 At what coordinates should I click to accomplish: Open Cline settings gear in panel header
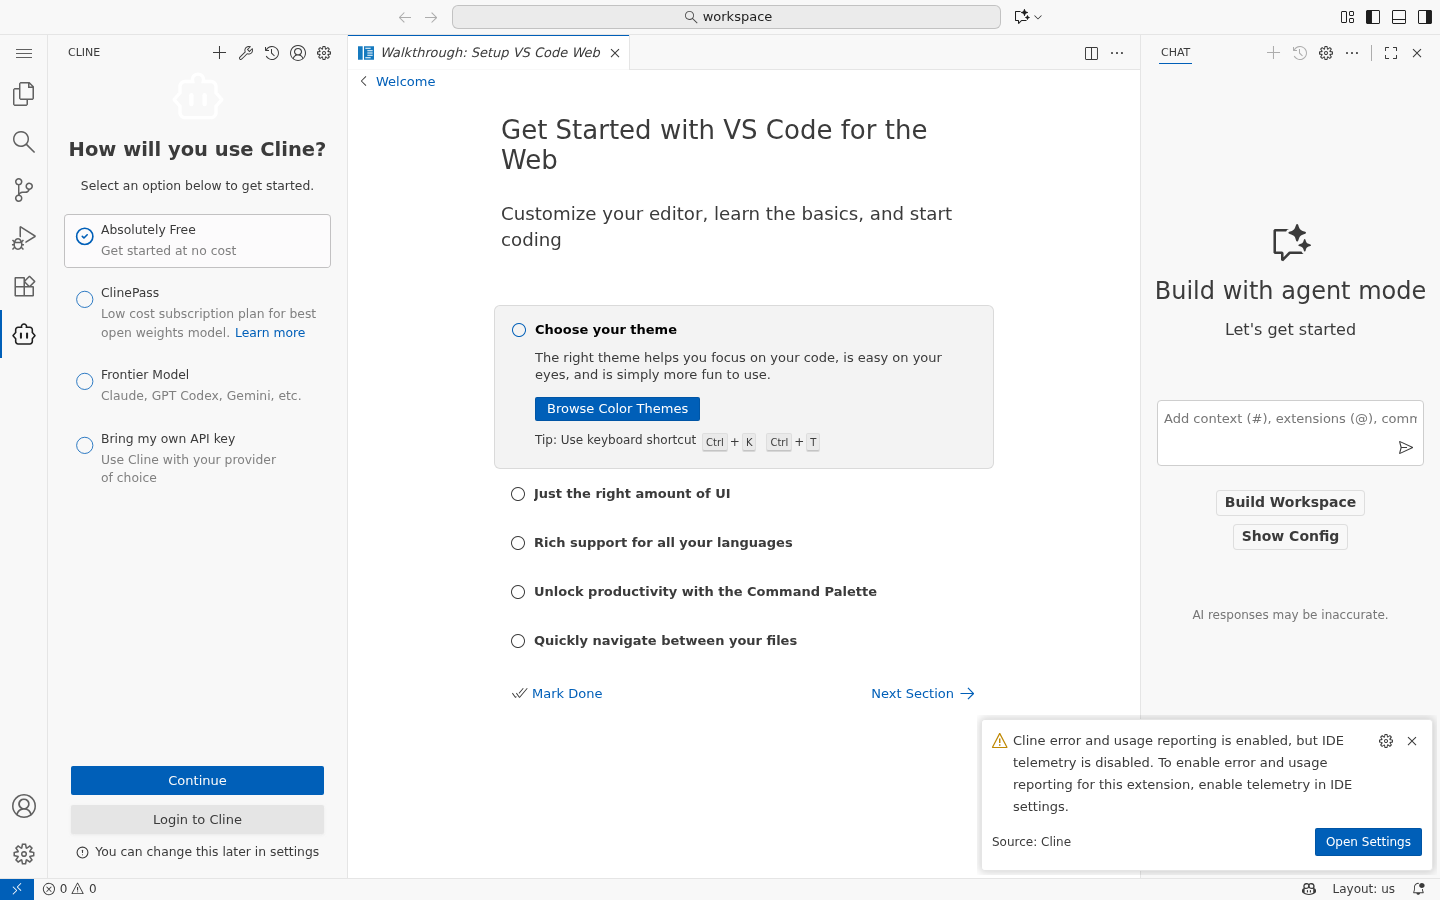324,53
